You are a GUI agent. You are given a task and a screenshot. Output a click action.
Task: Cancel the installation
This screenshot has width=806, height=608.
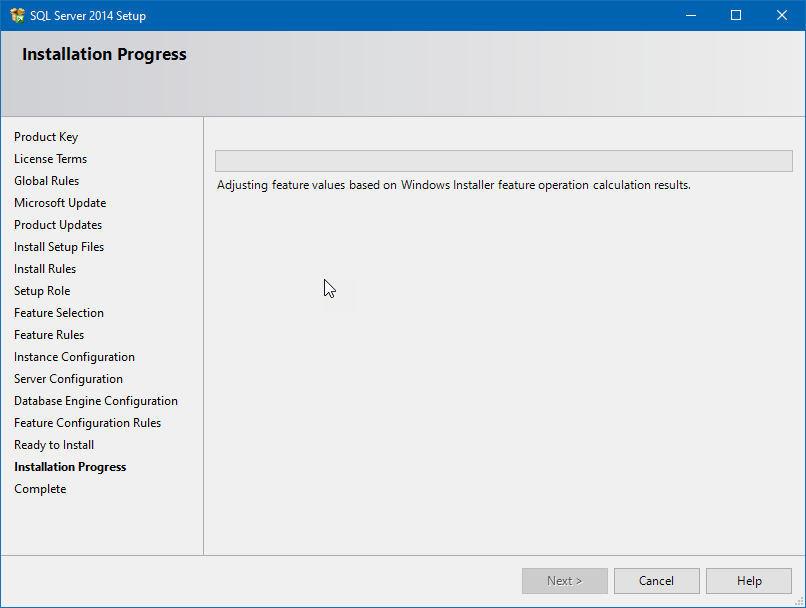(656, 581)
